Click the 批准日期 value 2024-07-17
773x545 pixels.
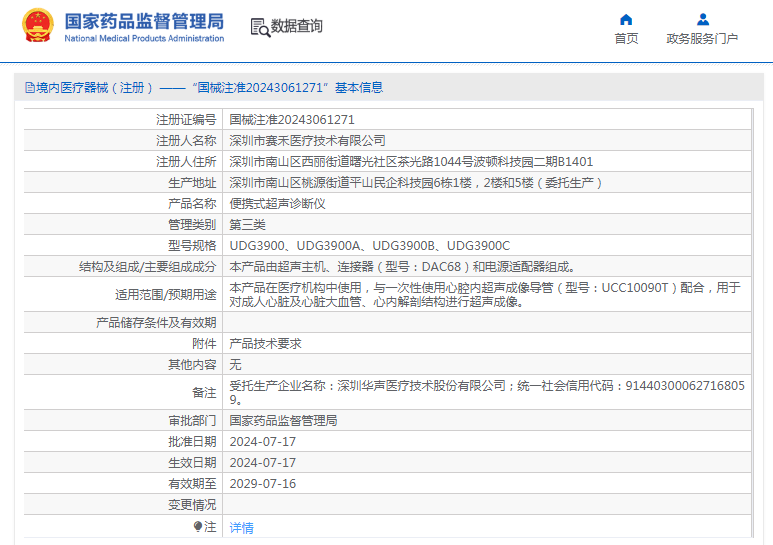coord(263,442)
